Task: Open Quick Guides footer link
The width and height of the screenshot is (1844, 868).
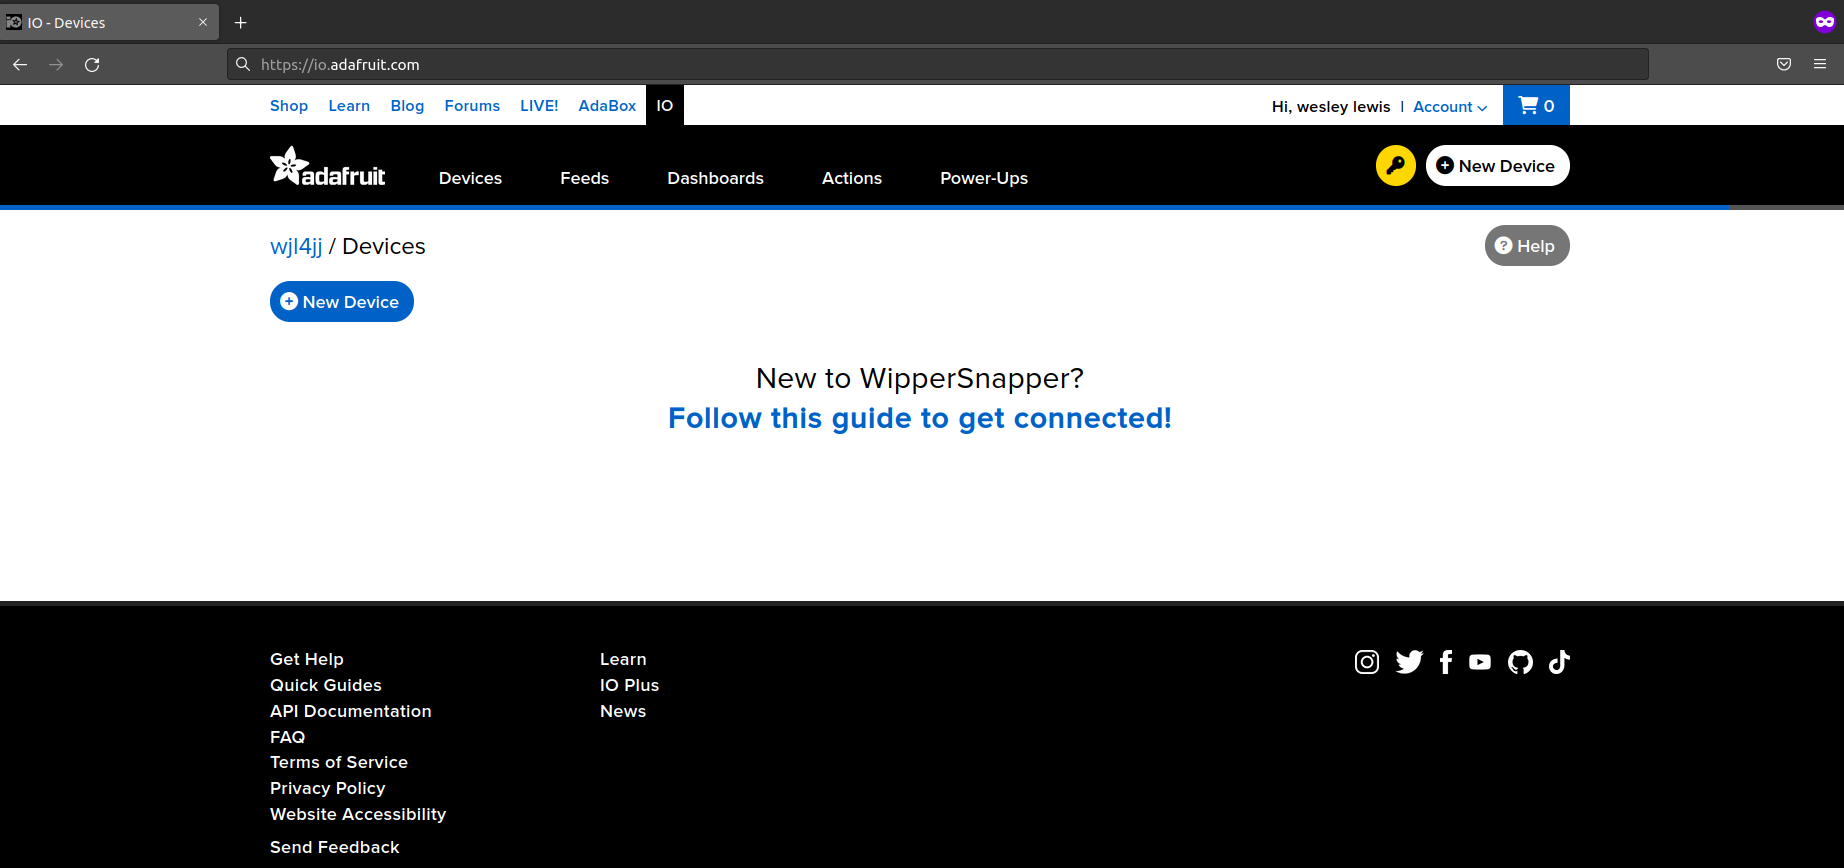Action: (x=326, y=685)
